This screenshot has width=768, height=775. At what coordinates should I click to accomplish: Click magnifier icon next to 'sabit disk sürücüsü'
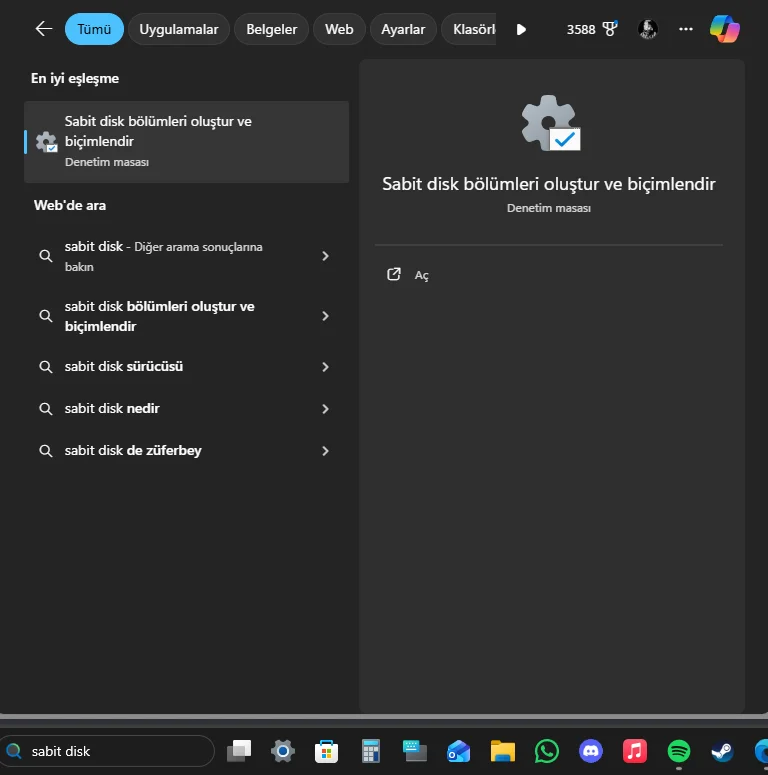tap(45, 367)
